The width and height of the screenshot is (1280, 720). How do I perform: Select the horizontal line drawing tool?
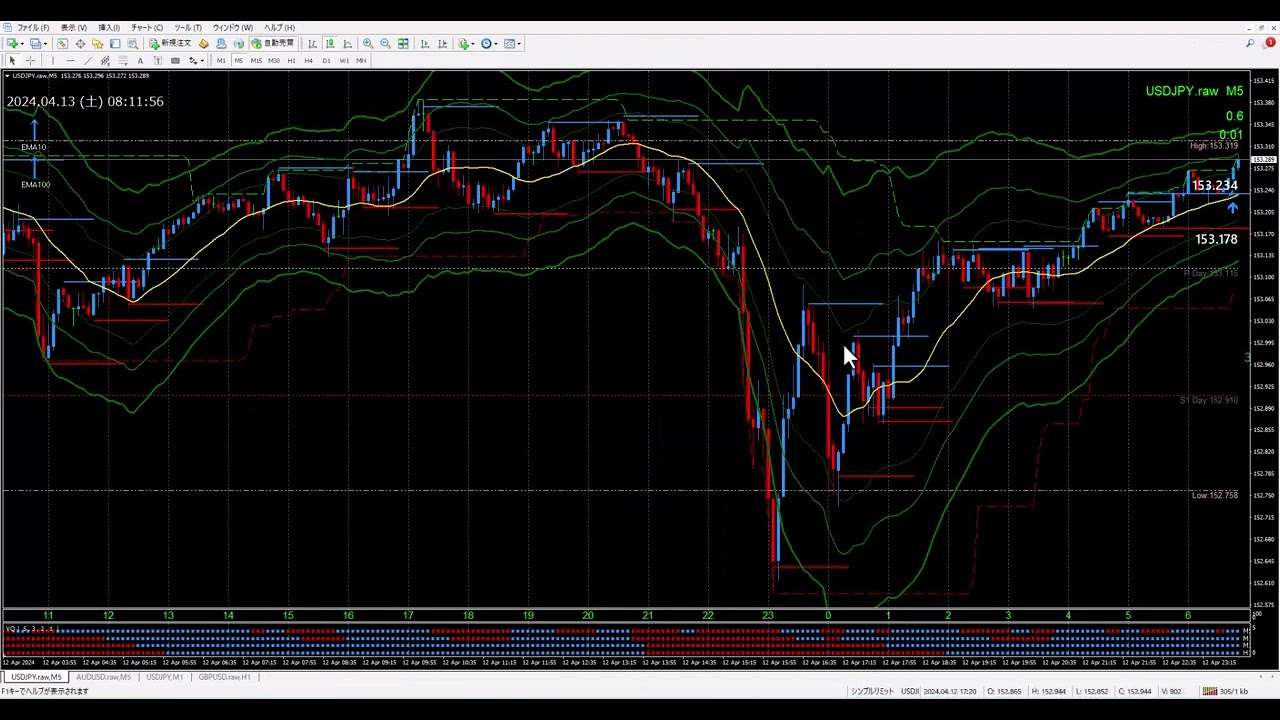coord(70,61)
